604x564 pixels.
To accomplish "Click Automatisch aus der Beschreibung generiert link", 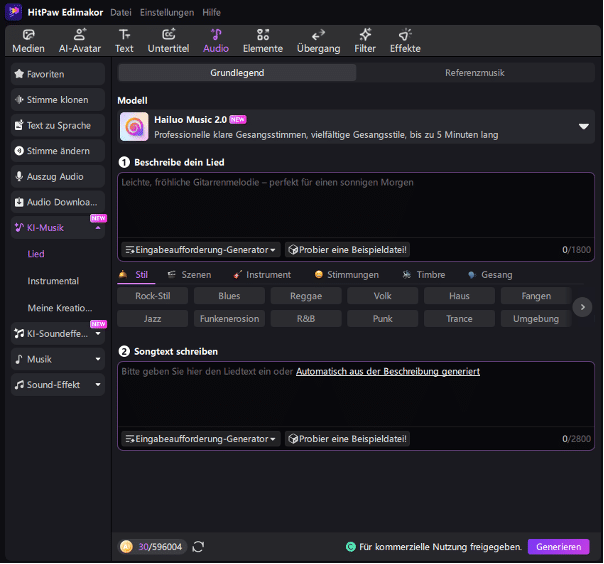I will [x=388, y=371].
